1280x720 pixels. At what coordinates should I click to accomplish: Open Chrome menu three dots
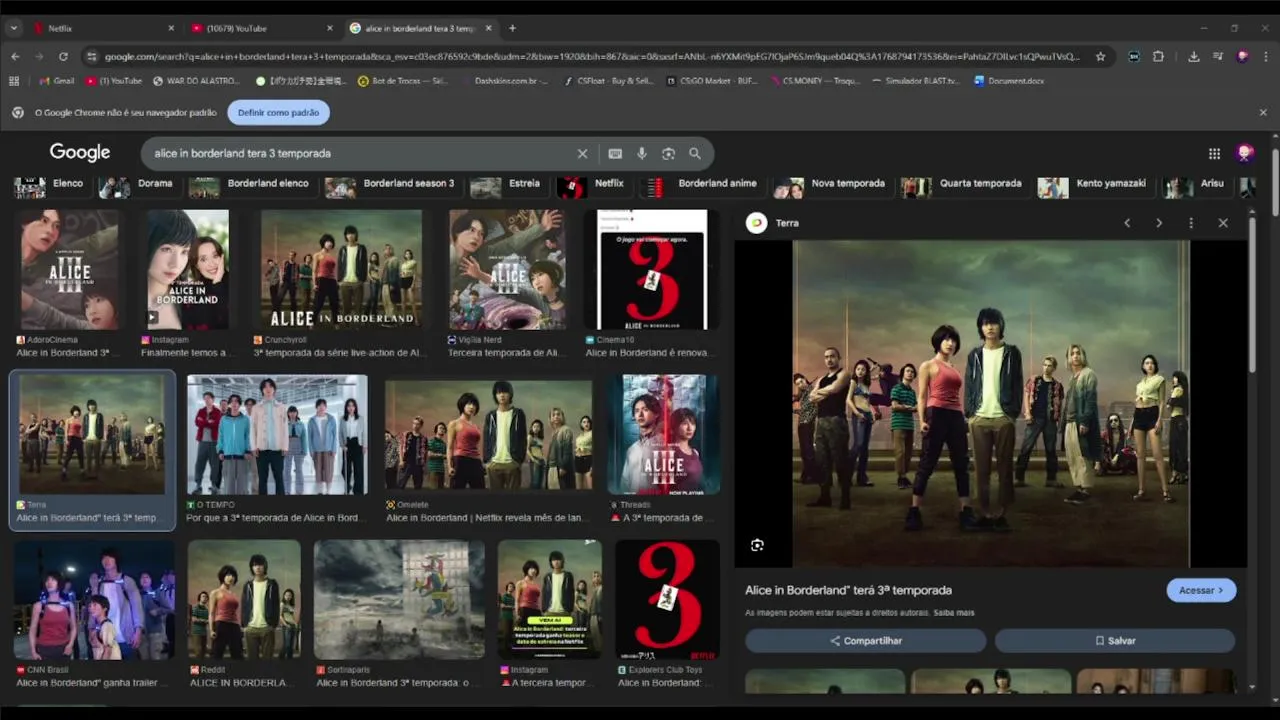(x=1266, y=57)
